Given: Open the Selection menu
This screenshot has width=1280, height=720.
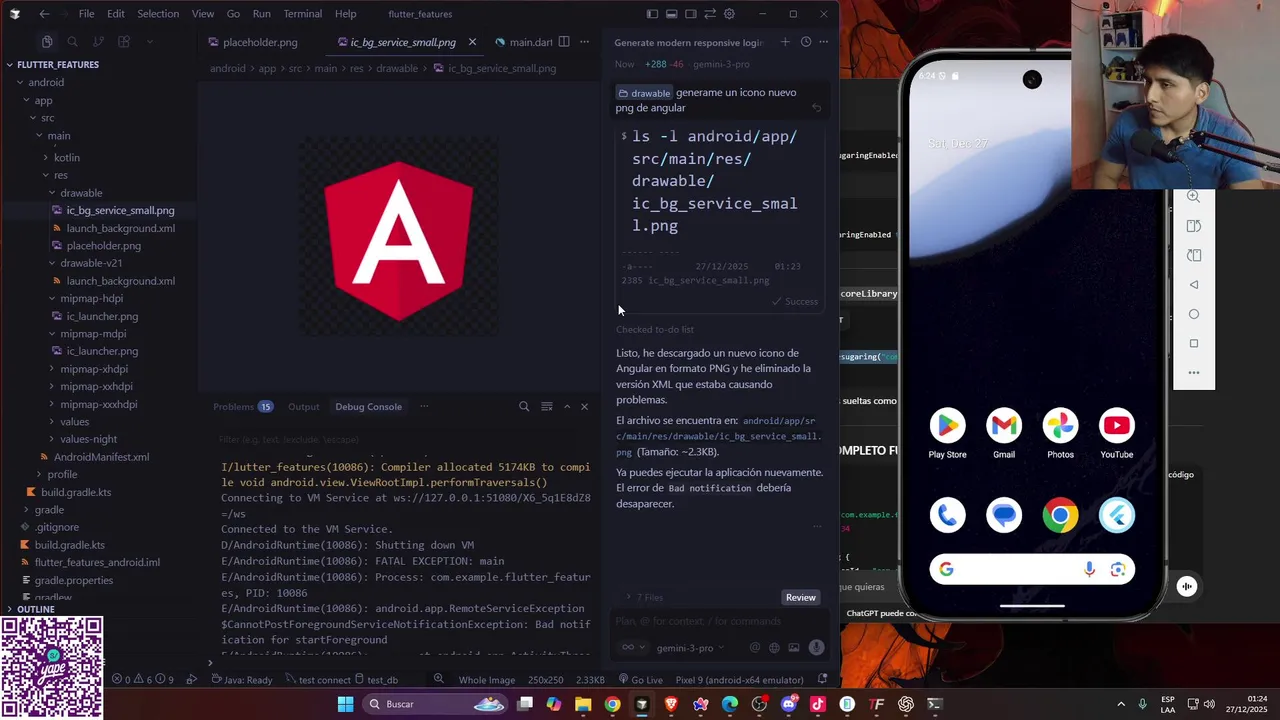Looking at the screenshot, I should 158,14.
